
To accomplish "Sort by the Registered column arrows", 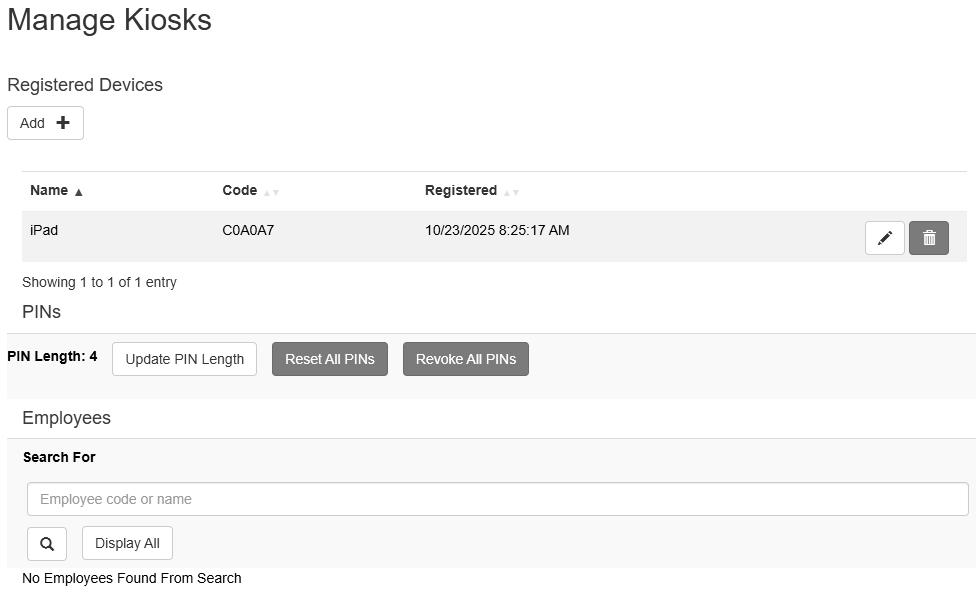I will click(x=510, y=192).
